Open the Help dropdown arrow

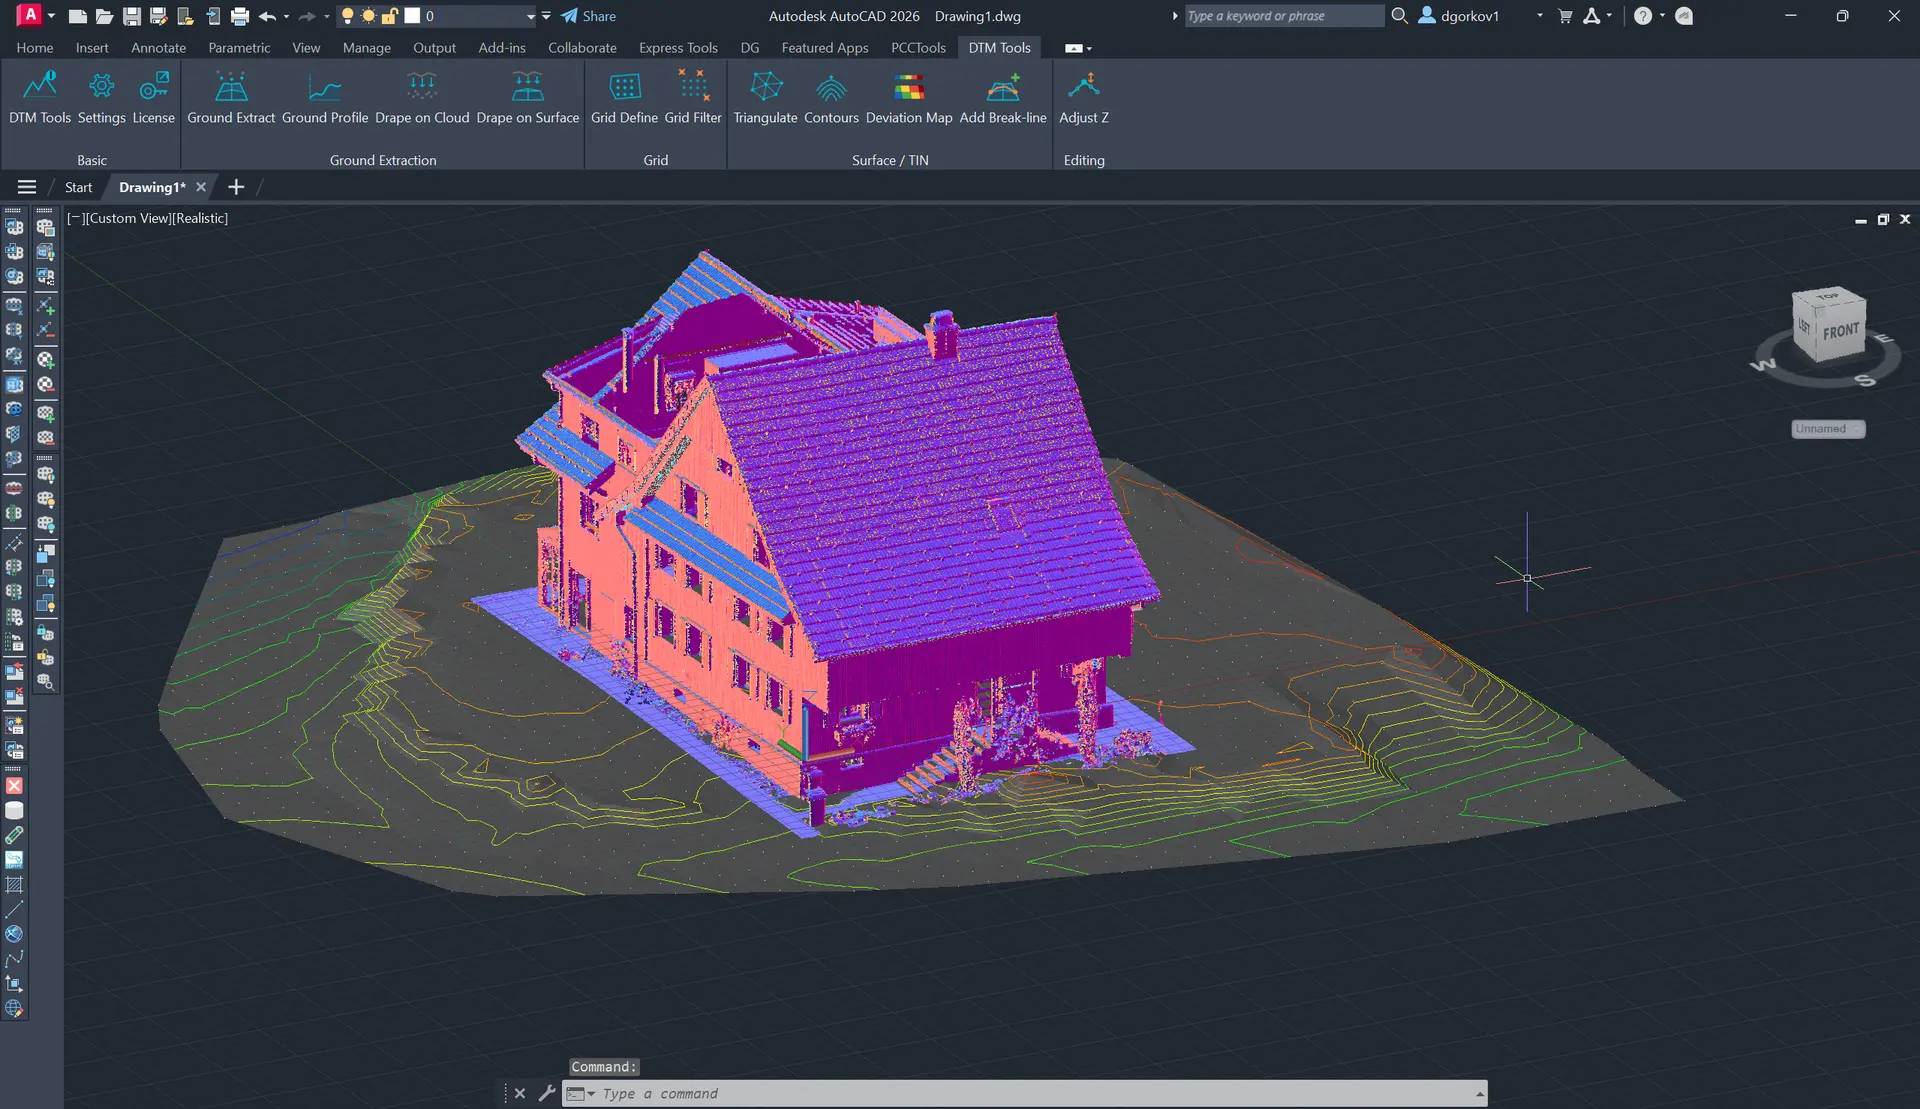[x=1662, y=16]
